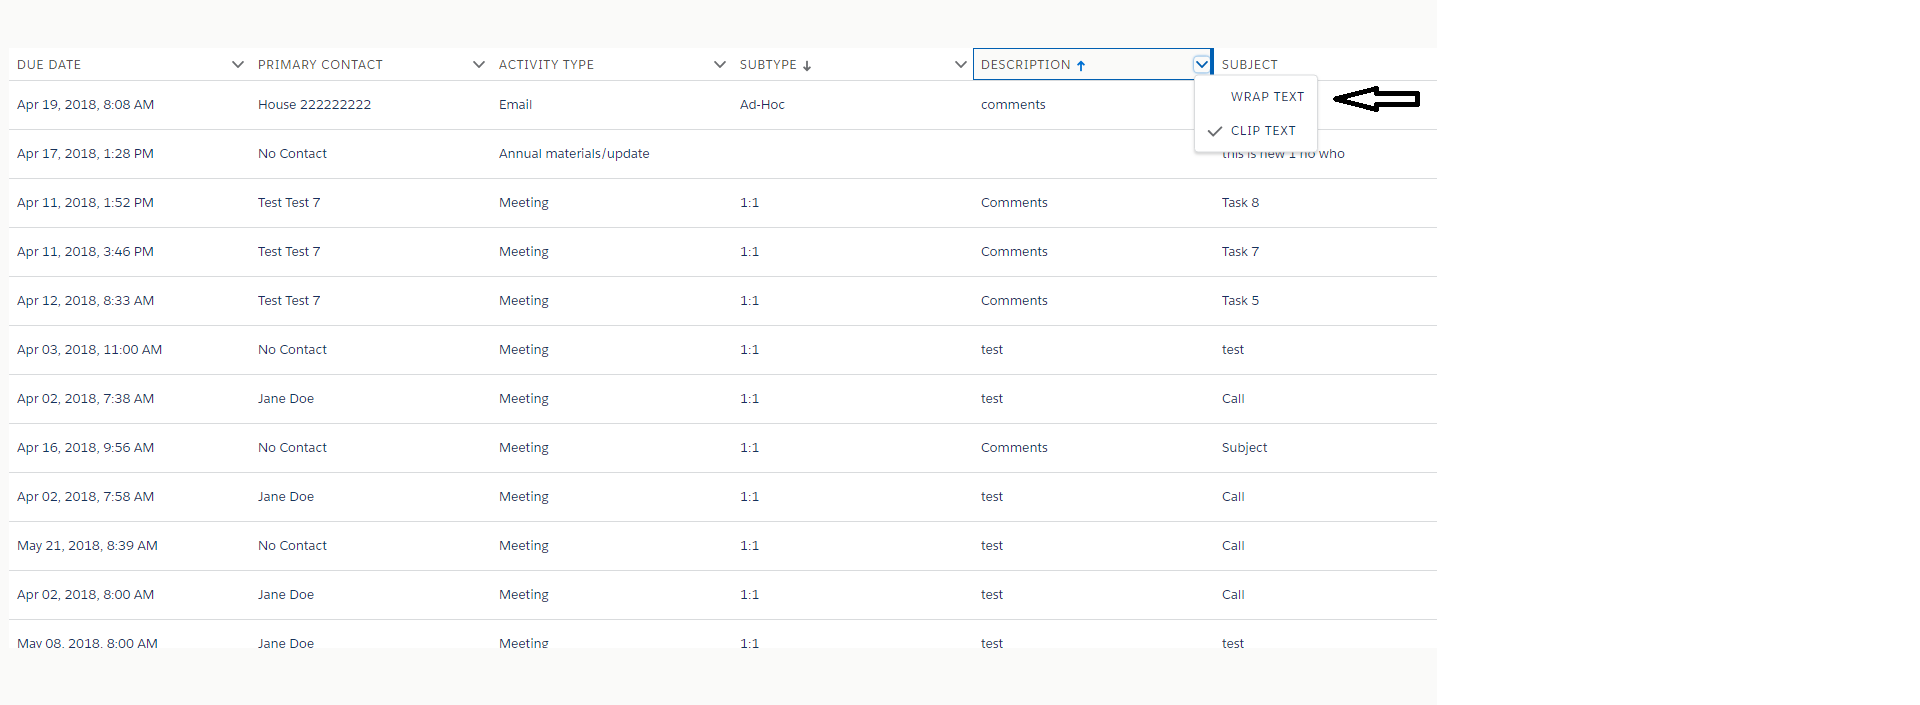Screen dimensions: 1920x705
Task: Sort by the Activity Type header label
Action: pyautogui.click(x=546, y=65)
